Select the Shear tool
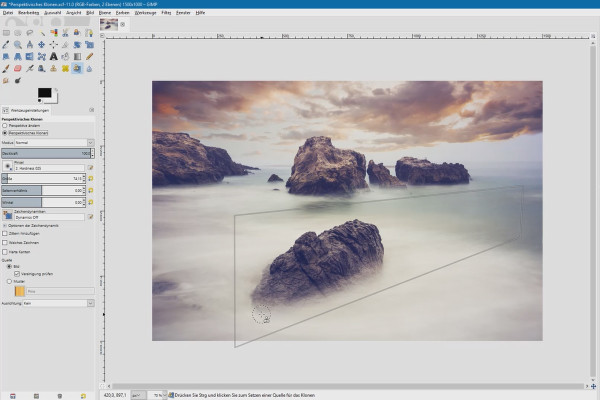This screenshot has height=400, width=600. [x=6, y=57]
